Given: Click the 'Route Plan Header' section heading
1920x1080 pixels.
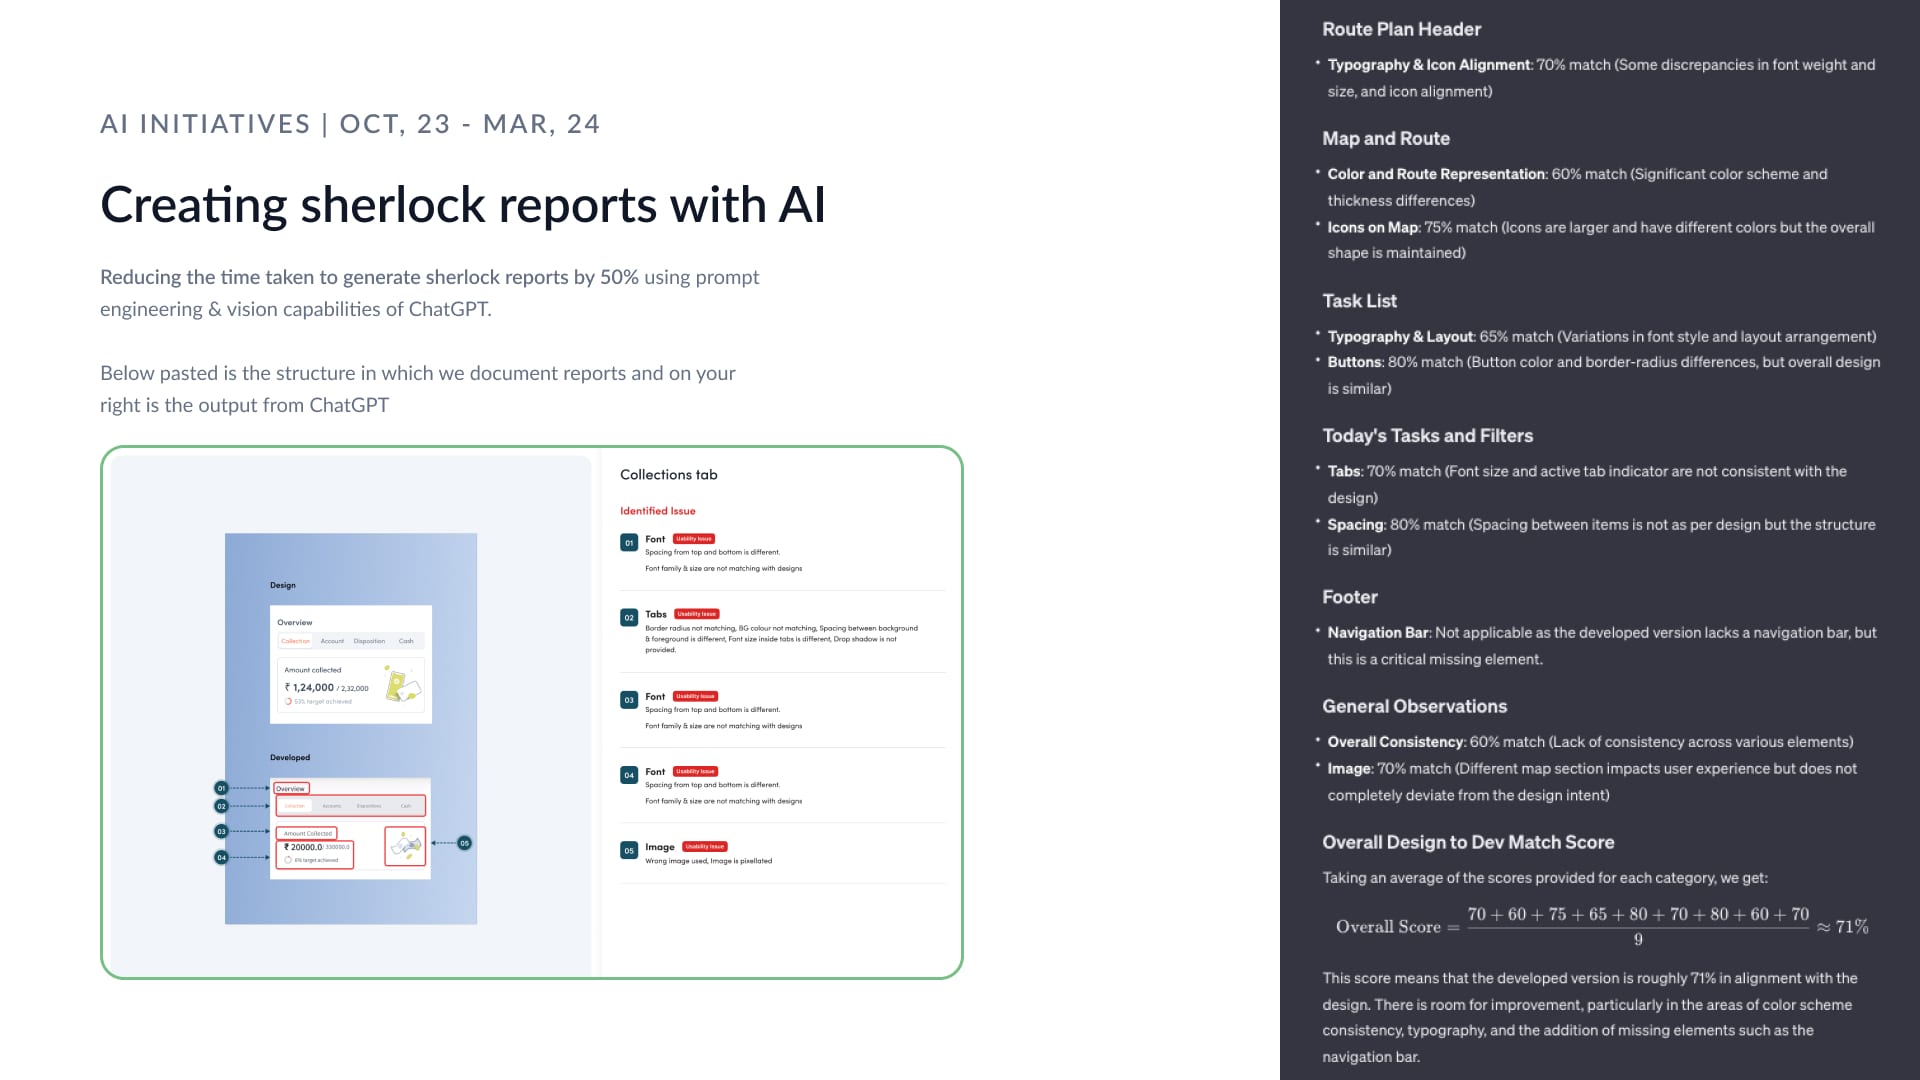Looking at the screenshot, I should 1401,30.
